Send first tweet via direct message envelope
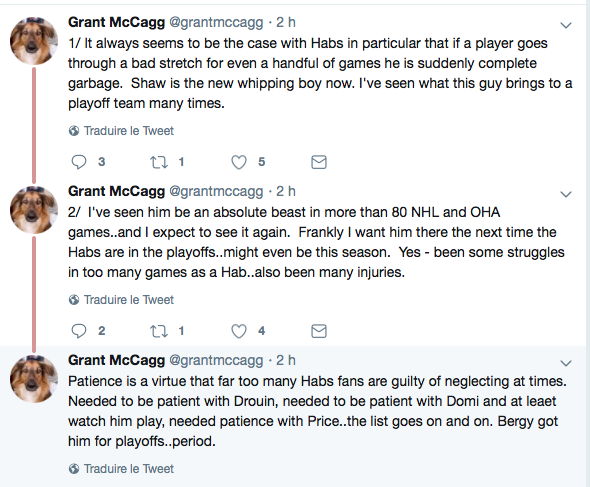 [319, 162]
